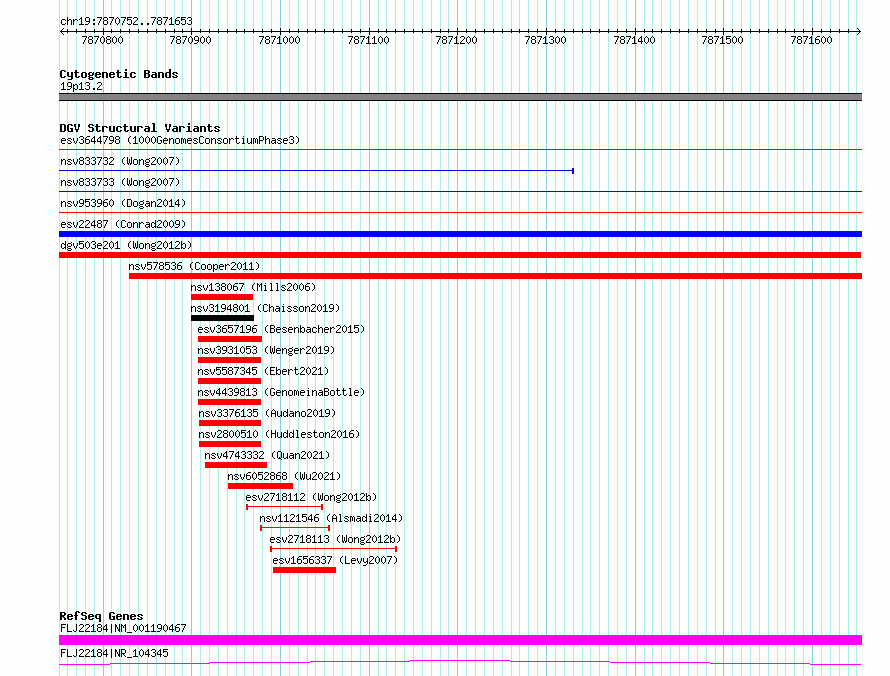Select nsv578536 (Cooper2011) variant label
The width and height of the screenshot is (890, 676).
(194, 266)
